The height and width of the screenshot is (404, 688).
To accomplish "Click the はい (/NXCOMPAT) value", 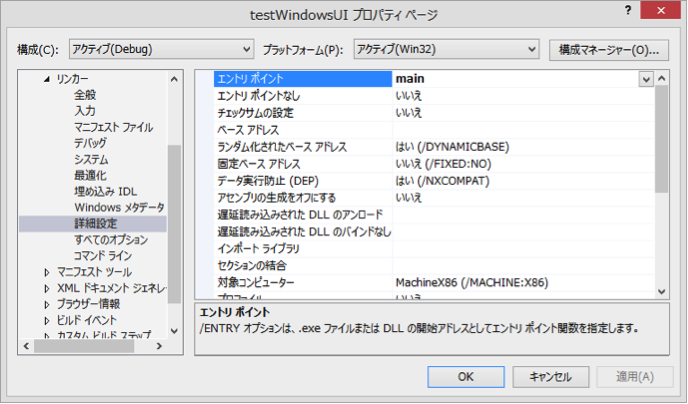I will [x=442, y=181].
